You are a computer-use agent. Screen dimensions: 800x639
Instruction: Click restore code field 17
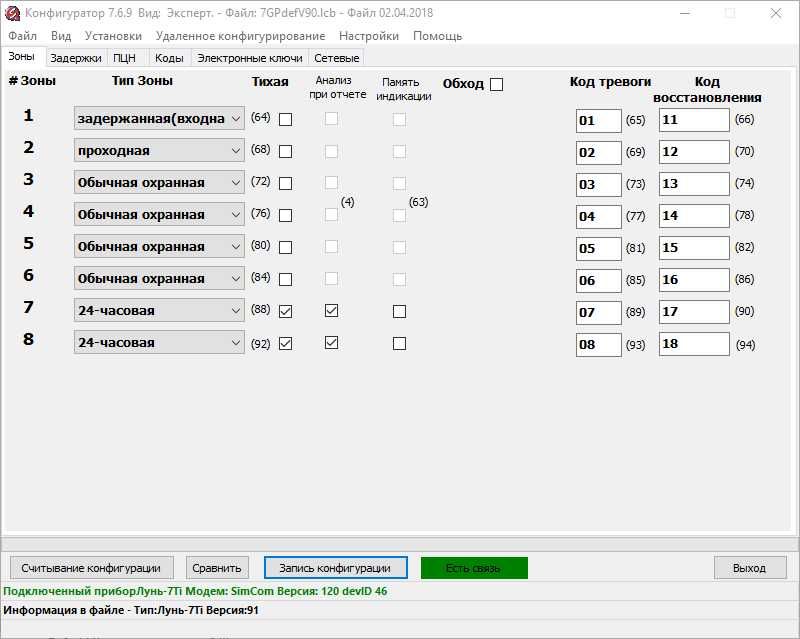coord(694,312)
